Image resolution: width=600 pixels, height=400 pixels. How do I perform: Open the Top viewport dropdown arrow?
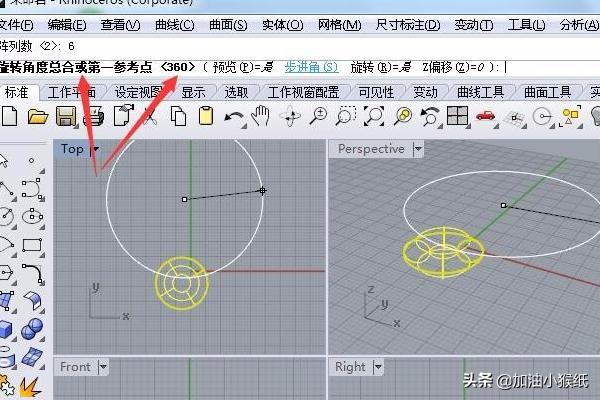click(x=96, y=149)
